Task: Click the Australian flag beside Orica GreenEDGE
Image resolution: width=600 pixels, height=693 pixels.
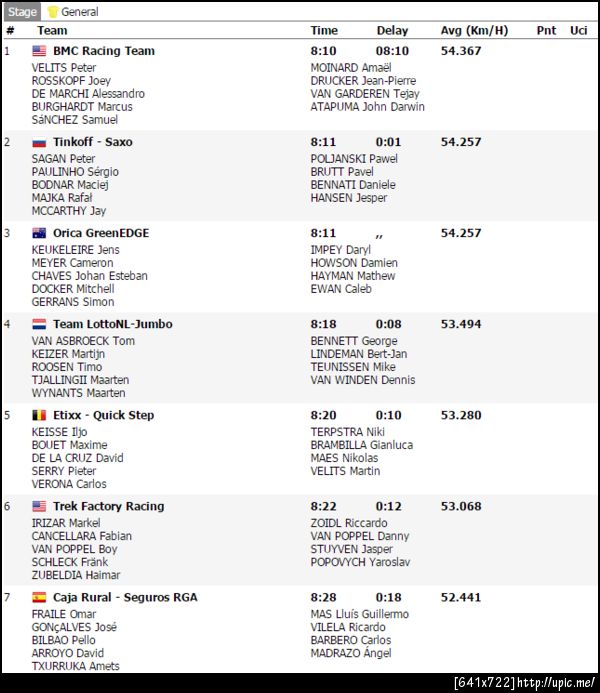Action: (x=39, y=233)
